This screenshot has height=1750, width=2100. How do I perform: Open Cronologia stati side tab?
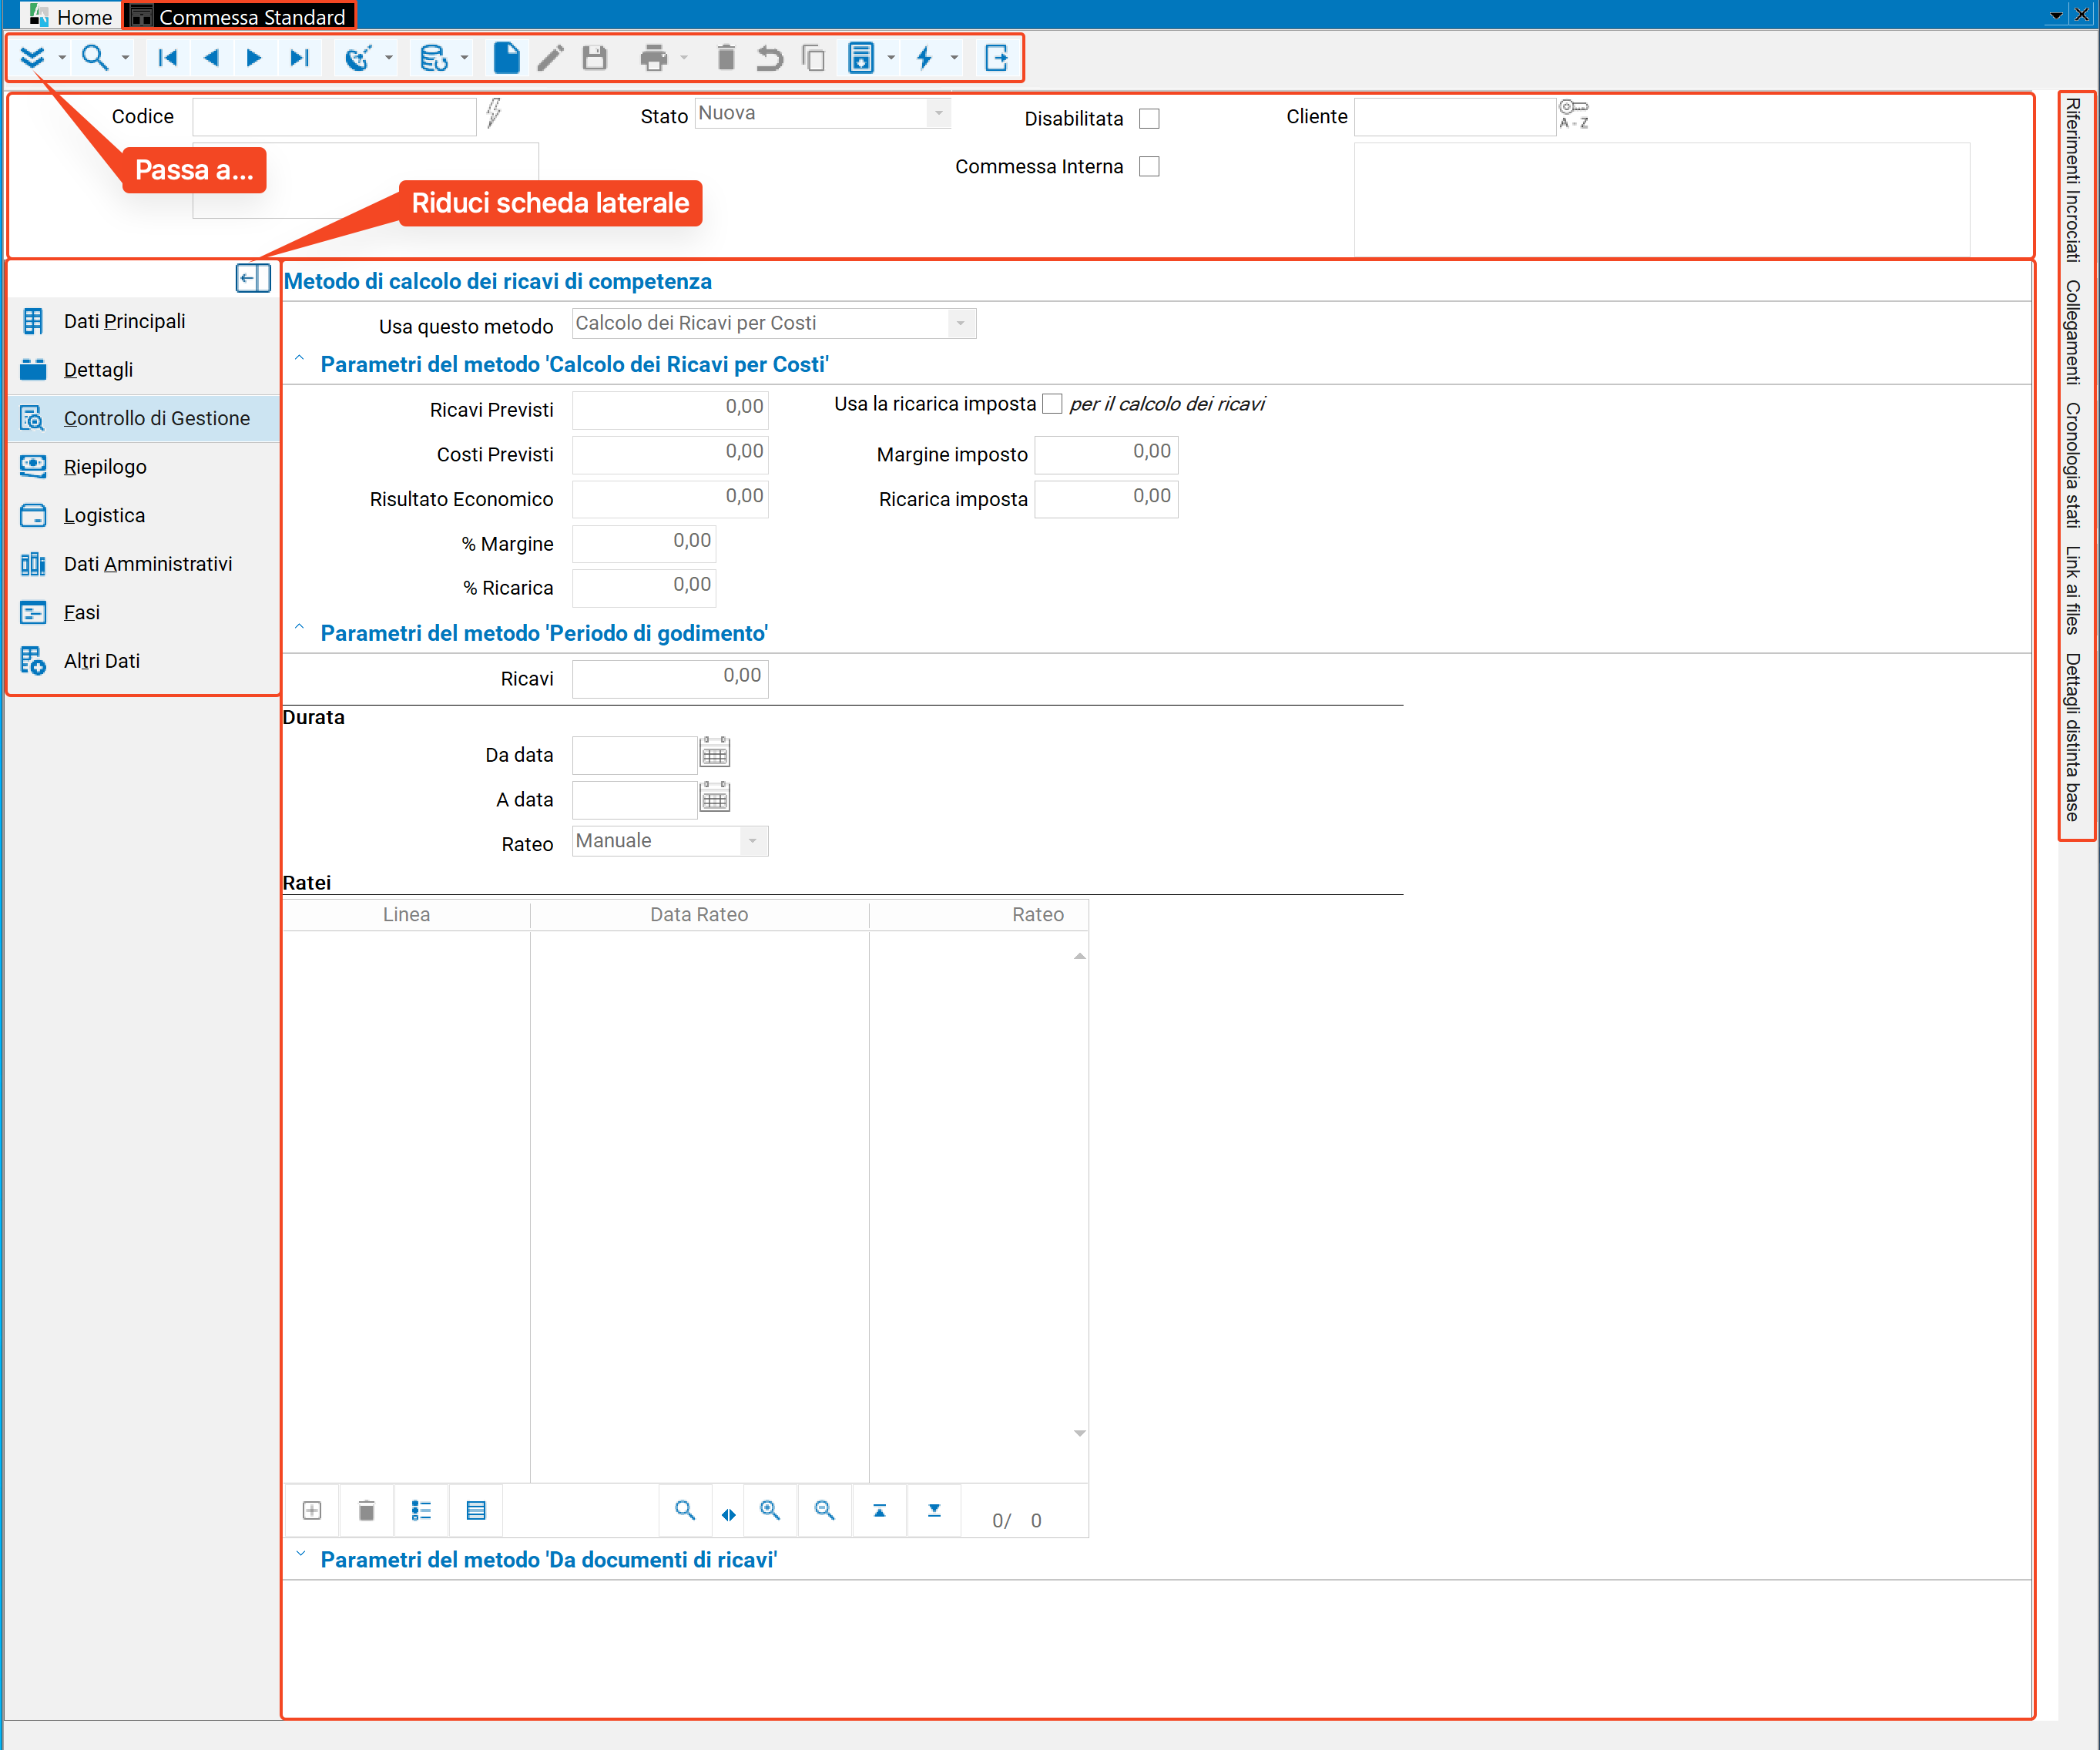[x=2073, y=465]
